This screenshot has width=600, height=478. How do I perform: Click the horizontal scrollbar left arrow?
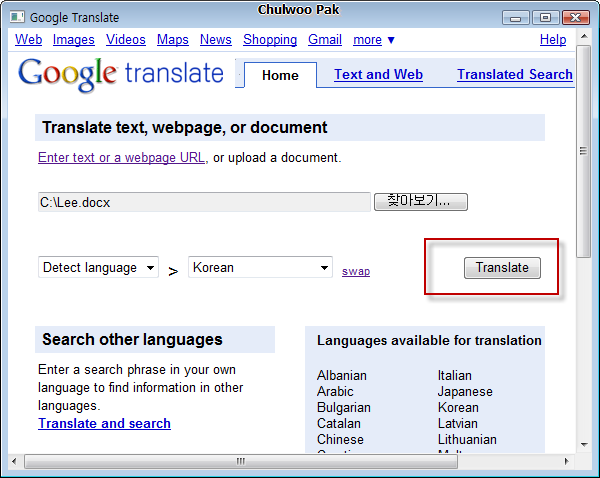pyautogui.click(x=14, y=461)
